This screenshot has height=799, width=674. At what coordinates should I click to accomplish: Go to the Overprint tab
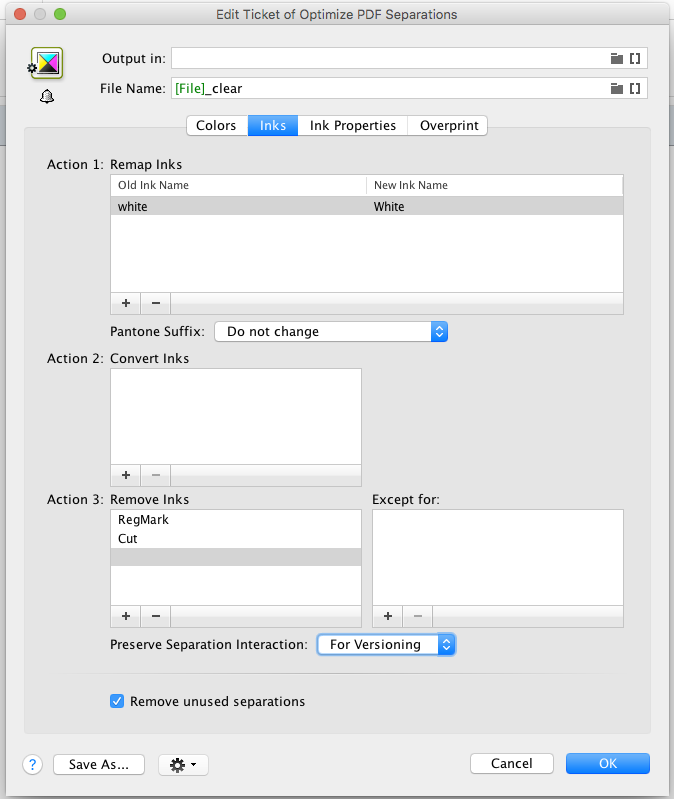coord(448,126)
